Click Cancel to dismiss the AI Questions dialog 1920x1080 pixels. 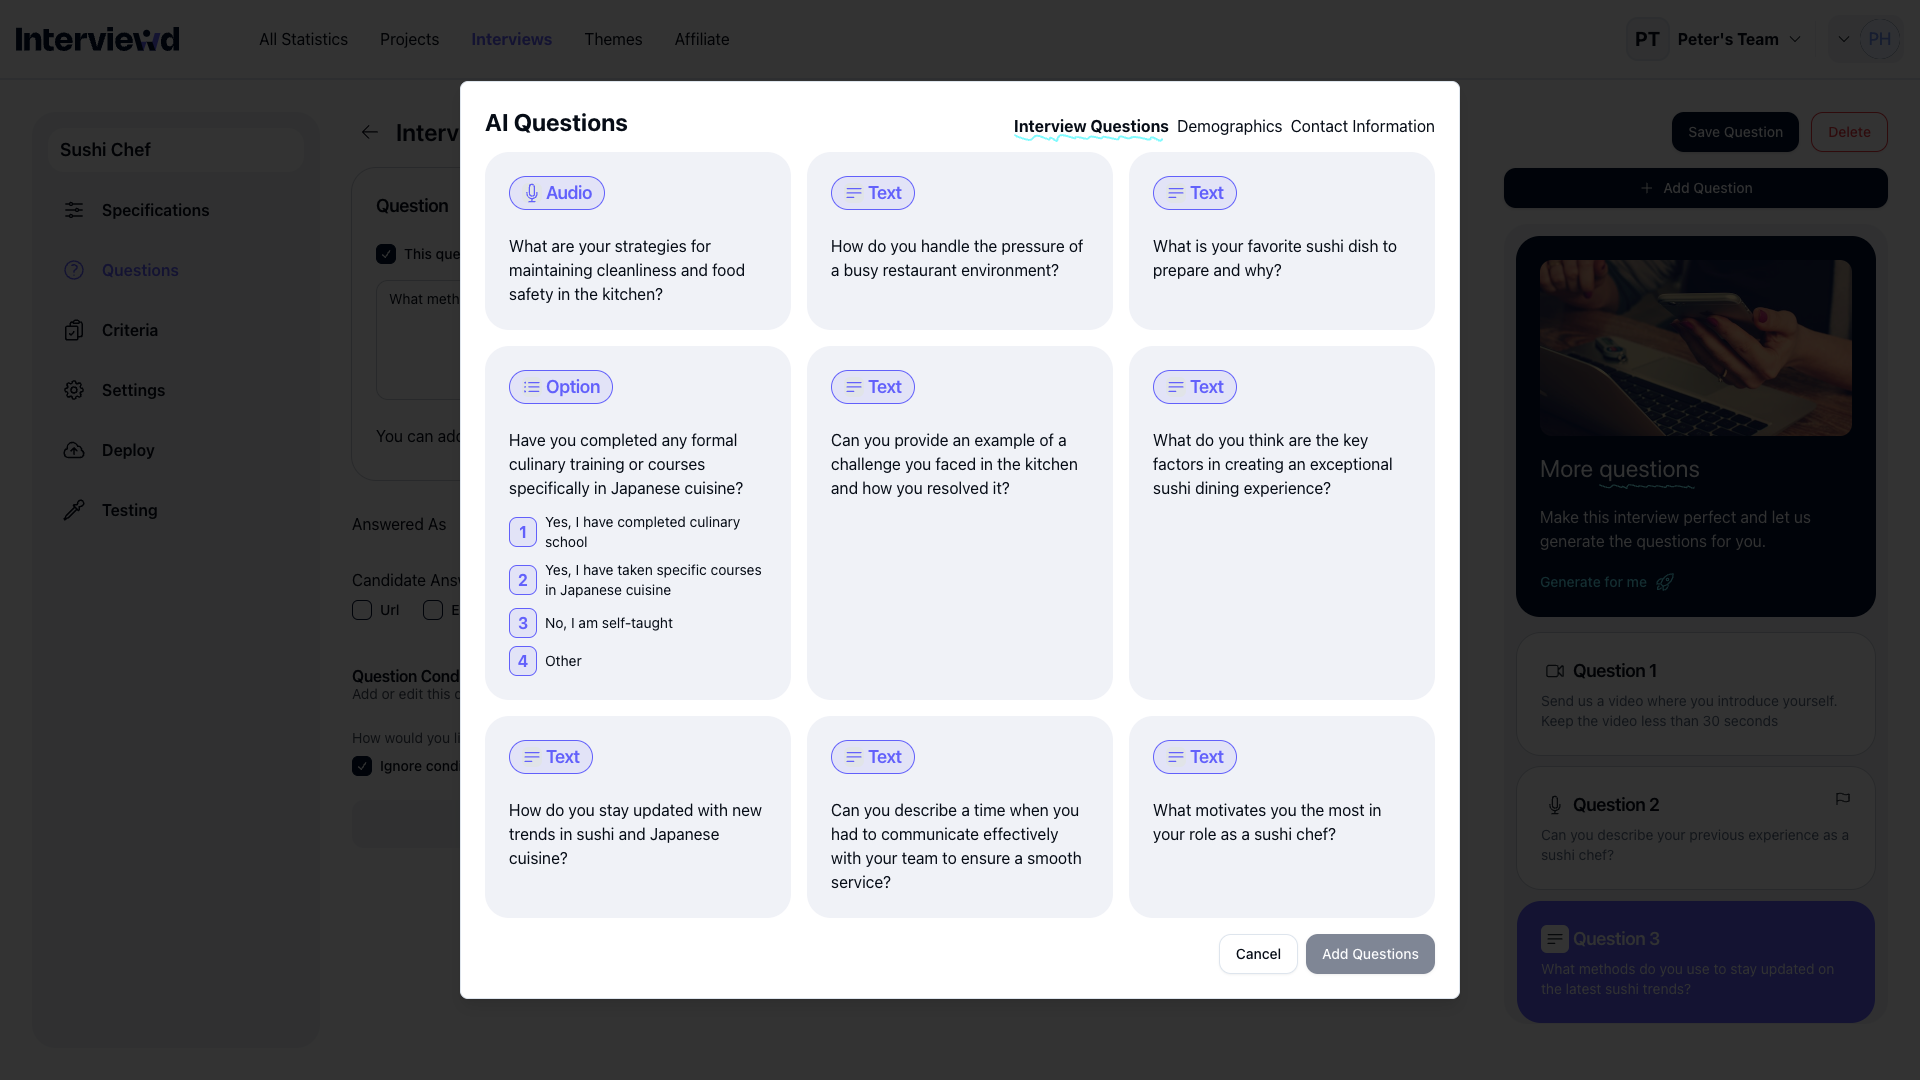click(1257, 954)
